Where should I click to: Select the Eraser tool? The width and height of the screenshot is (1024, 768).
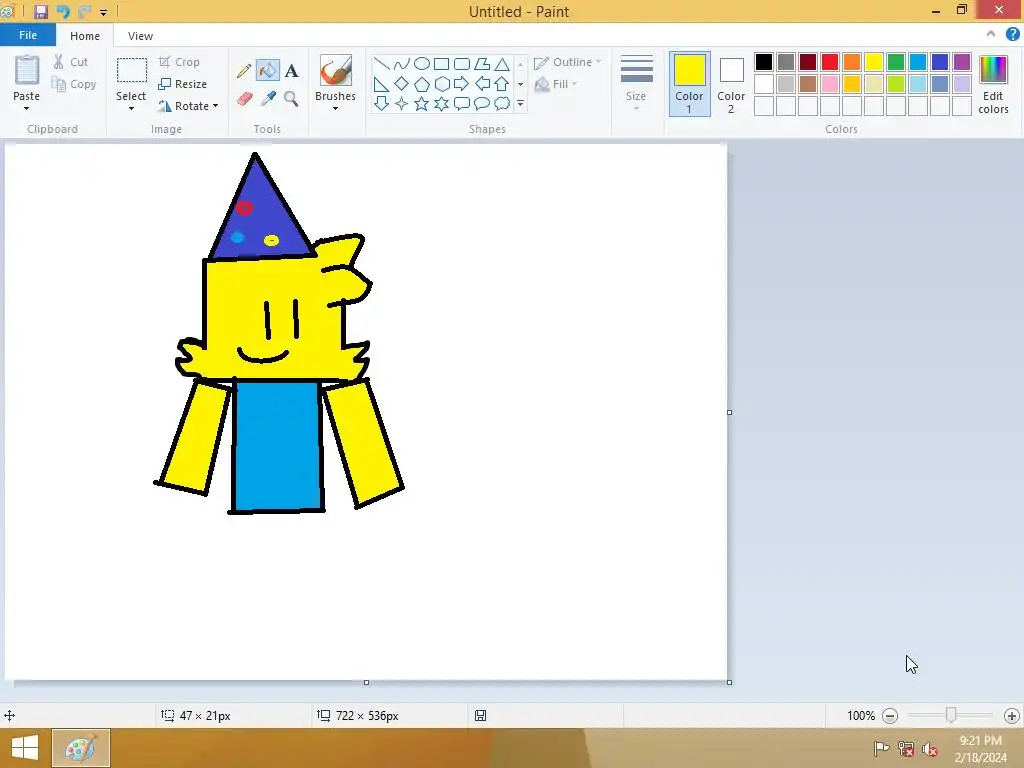point(244,99)
